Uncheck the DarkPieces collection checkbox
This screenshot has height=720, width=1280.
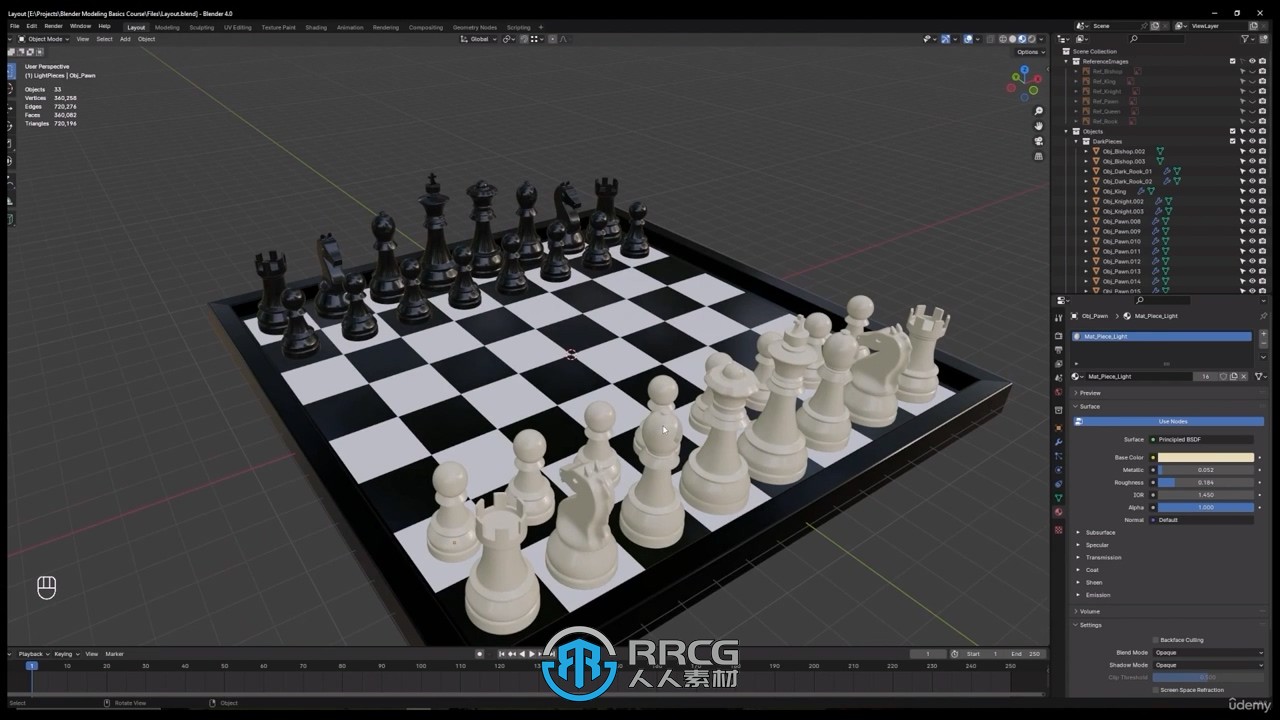pyautogui.click(x=1233, y=141)
